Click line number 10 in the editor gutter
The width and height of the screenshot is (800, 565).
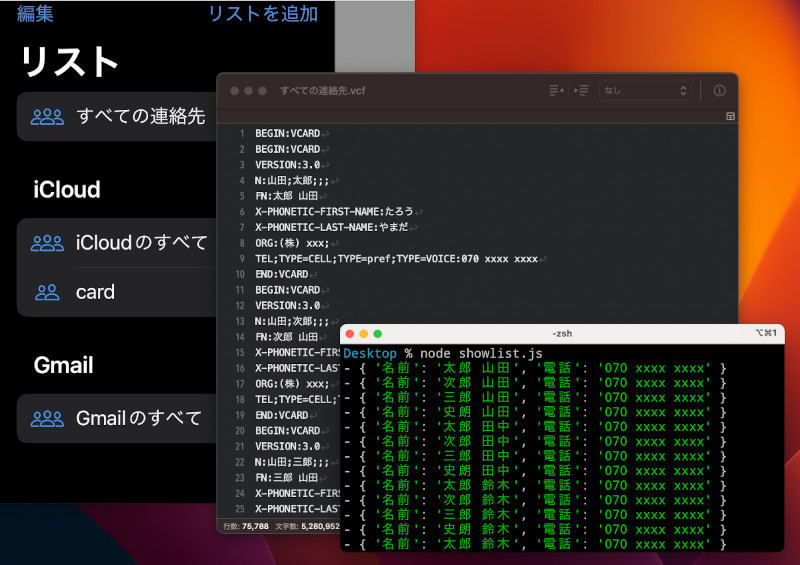(x=240, y=274)
